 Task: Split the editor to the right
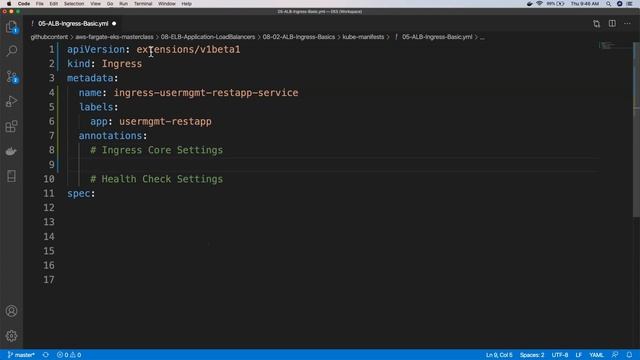[612, 24]
